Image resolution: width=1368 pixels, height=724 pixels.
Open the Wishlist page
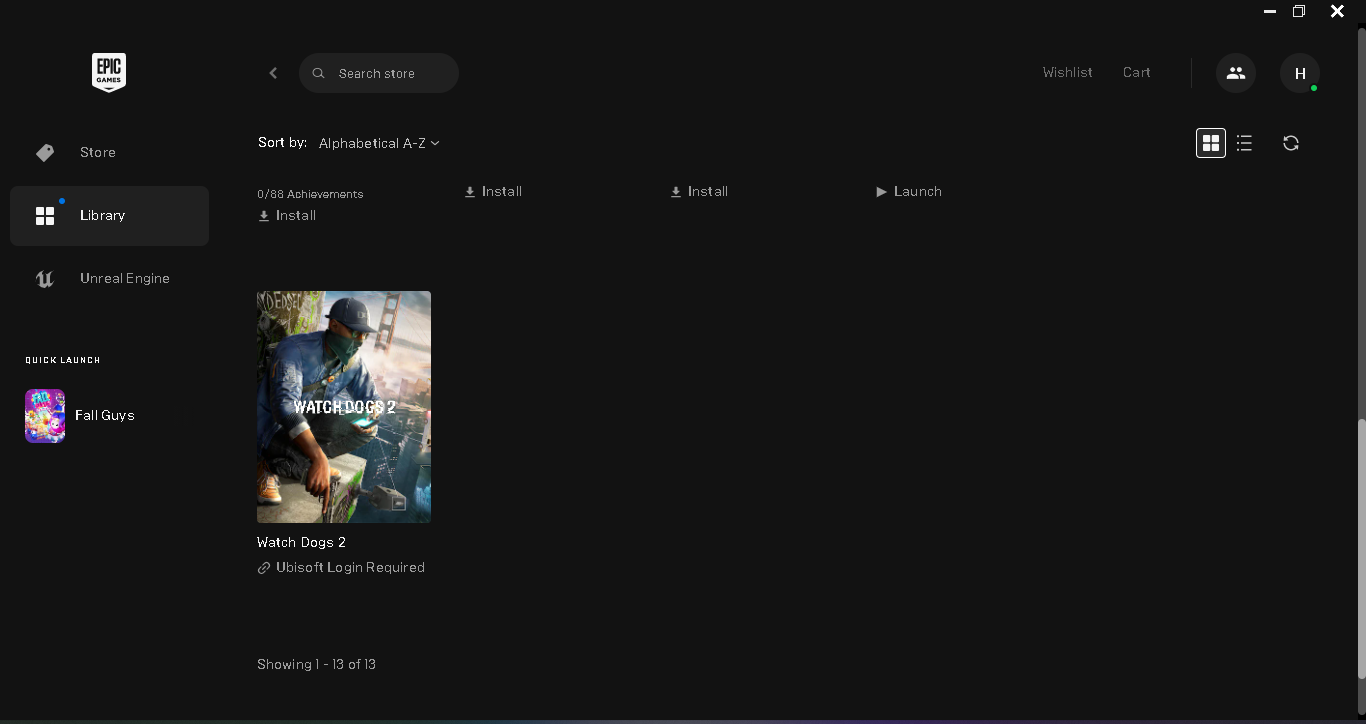coord(1067,72)
